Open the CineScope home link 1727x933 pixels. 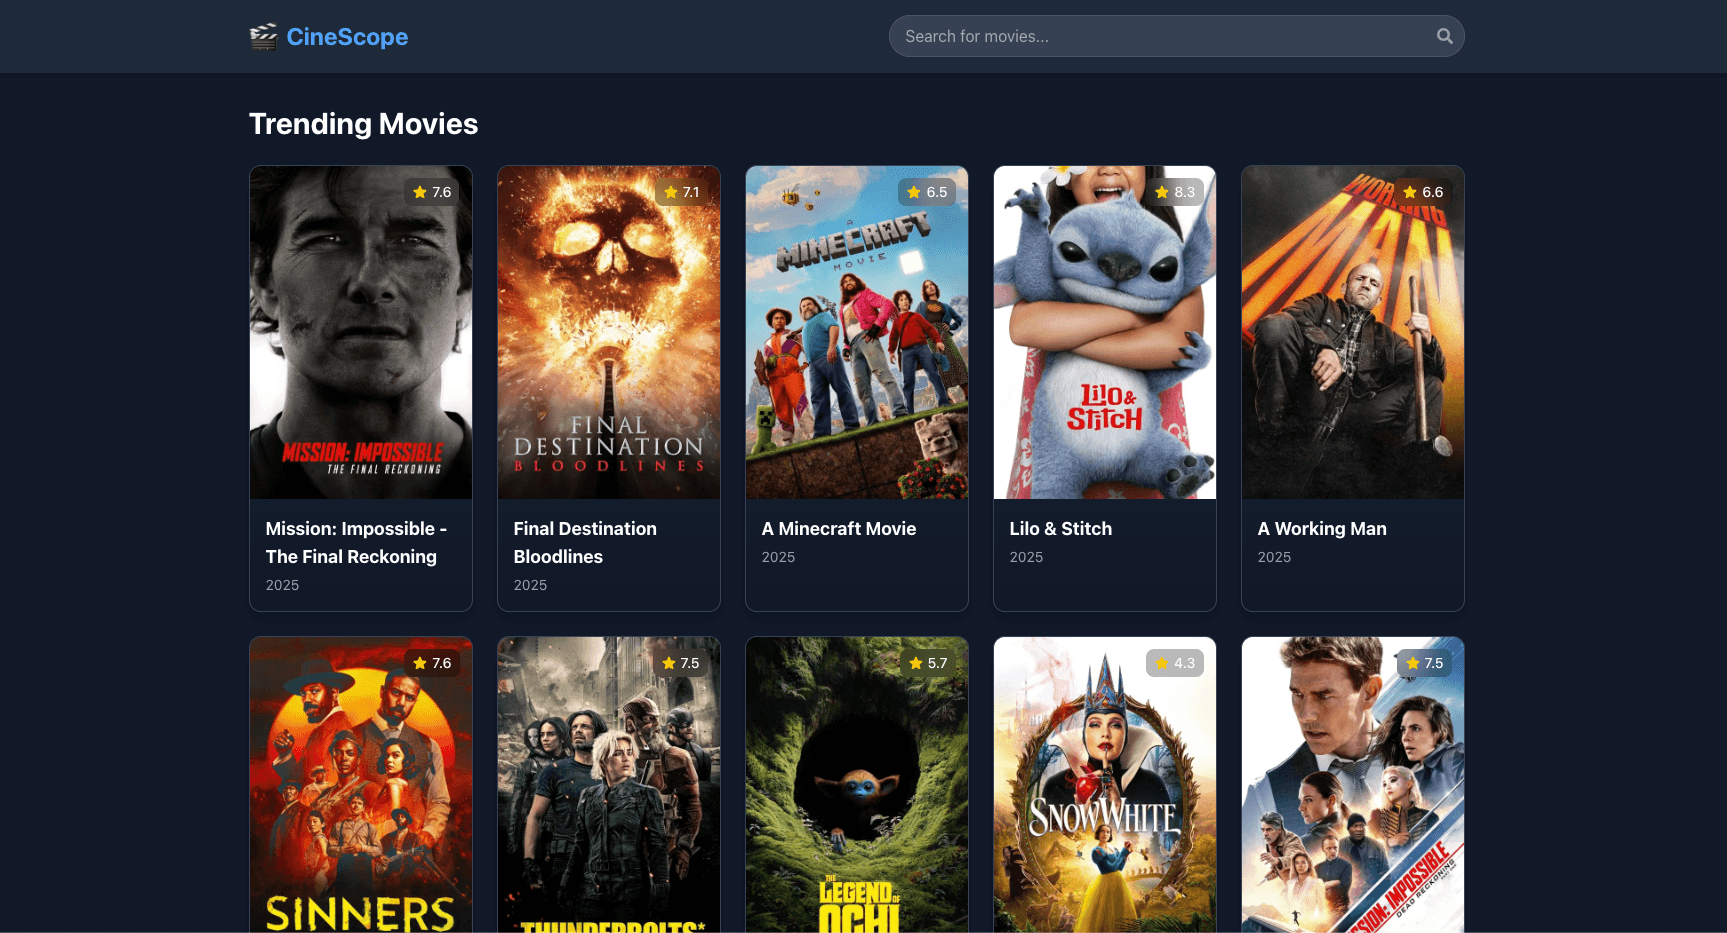click(346, 37)
